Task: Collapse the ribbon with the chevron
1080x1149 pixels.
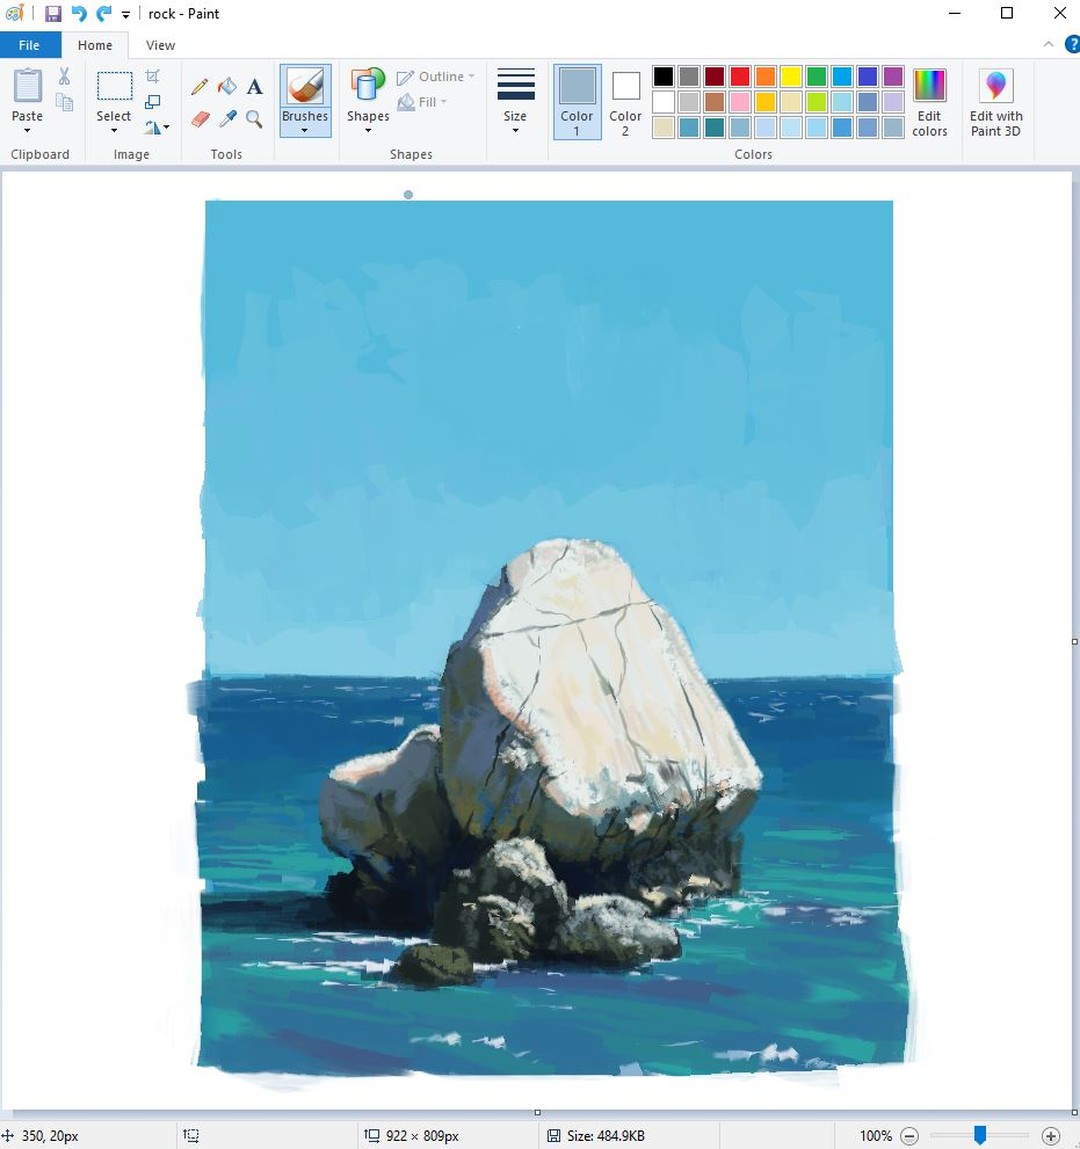Action: click(1048, 45)
